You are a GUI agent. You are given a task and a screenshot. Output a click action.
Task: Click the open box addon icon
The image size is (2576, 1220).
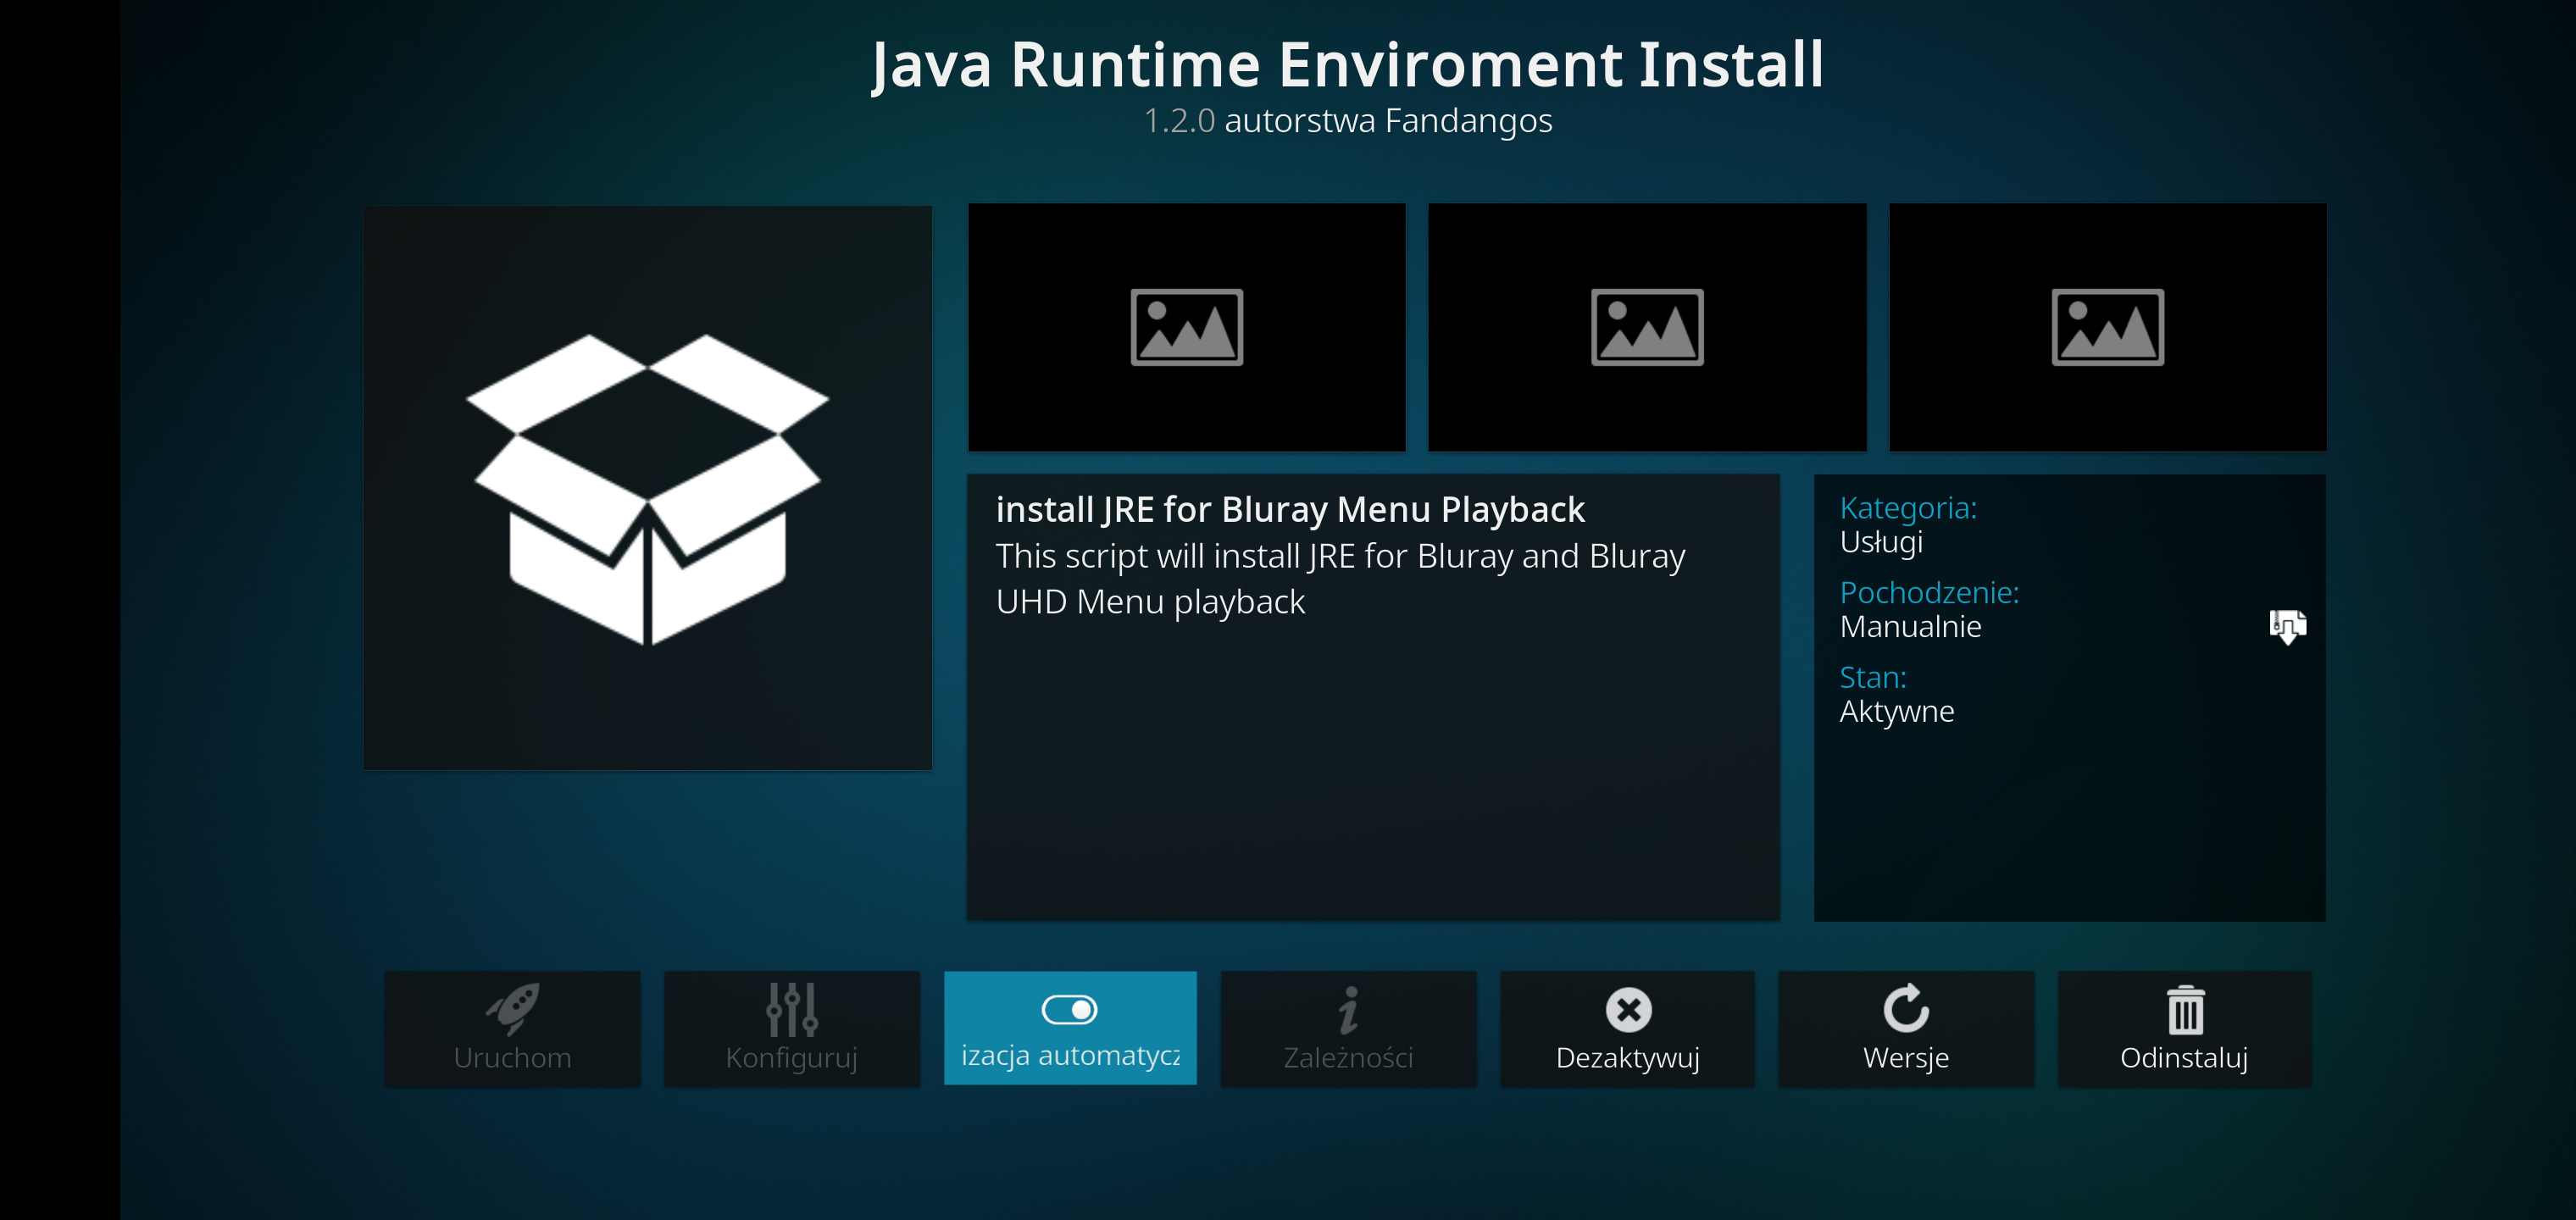tap(648, 488)
